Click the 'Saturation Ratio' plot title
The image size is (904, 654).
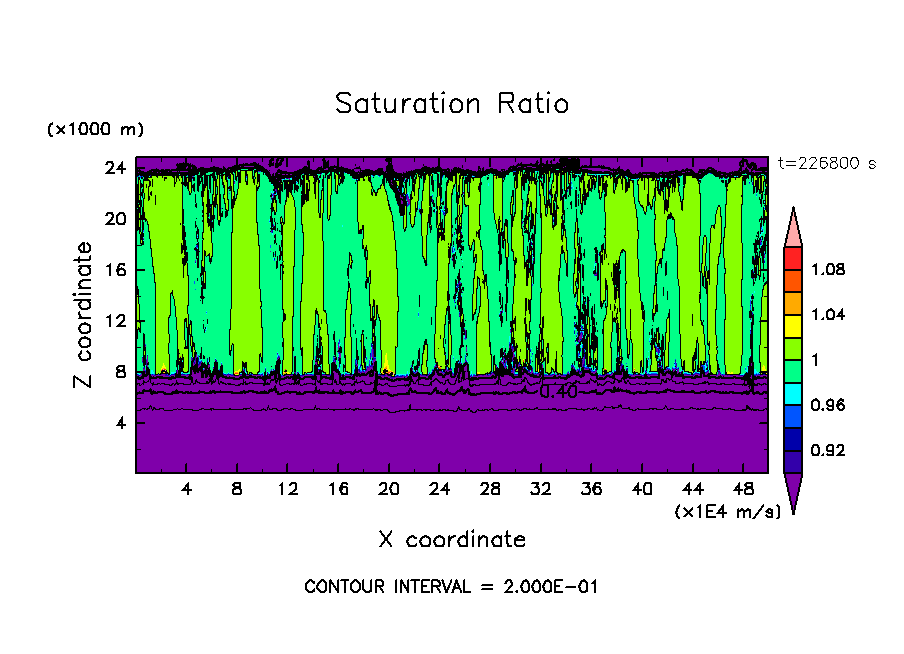451,104
